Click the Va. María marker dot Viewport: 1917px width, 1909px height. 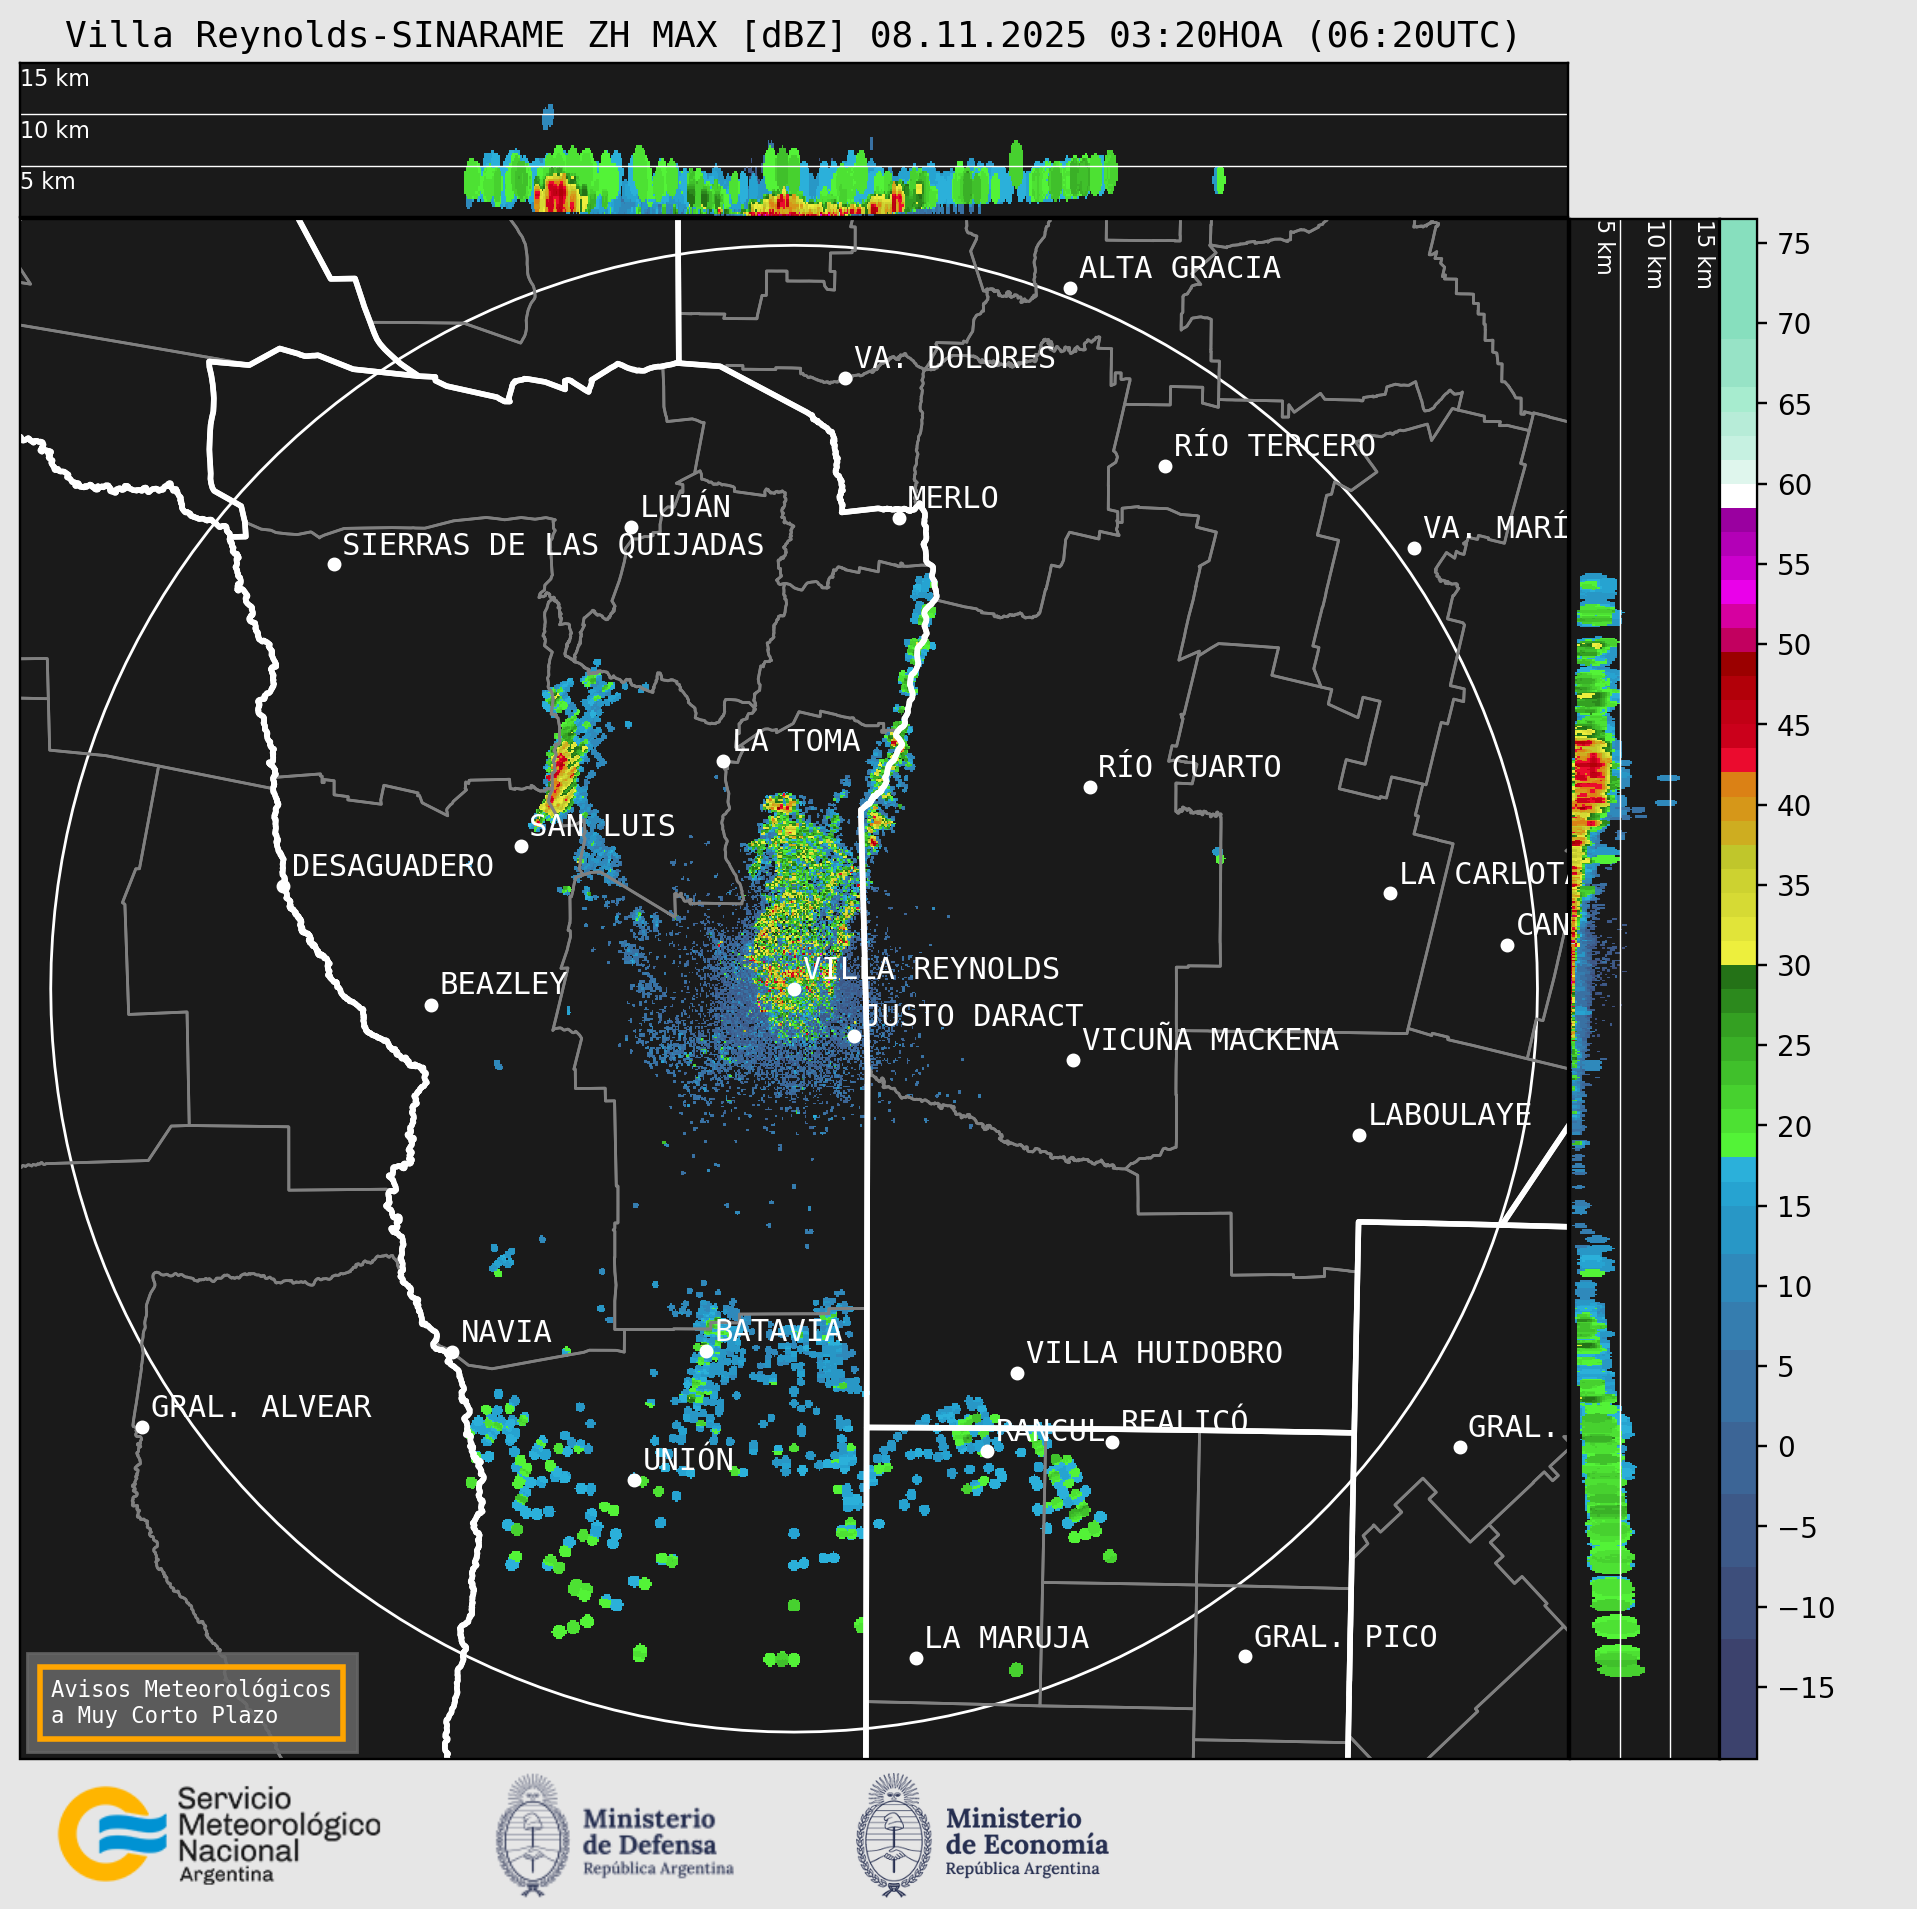pyautogui.click(x=1414, y=548)
